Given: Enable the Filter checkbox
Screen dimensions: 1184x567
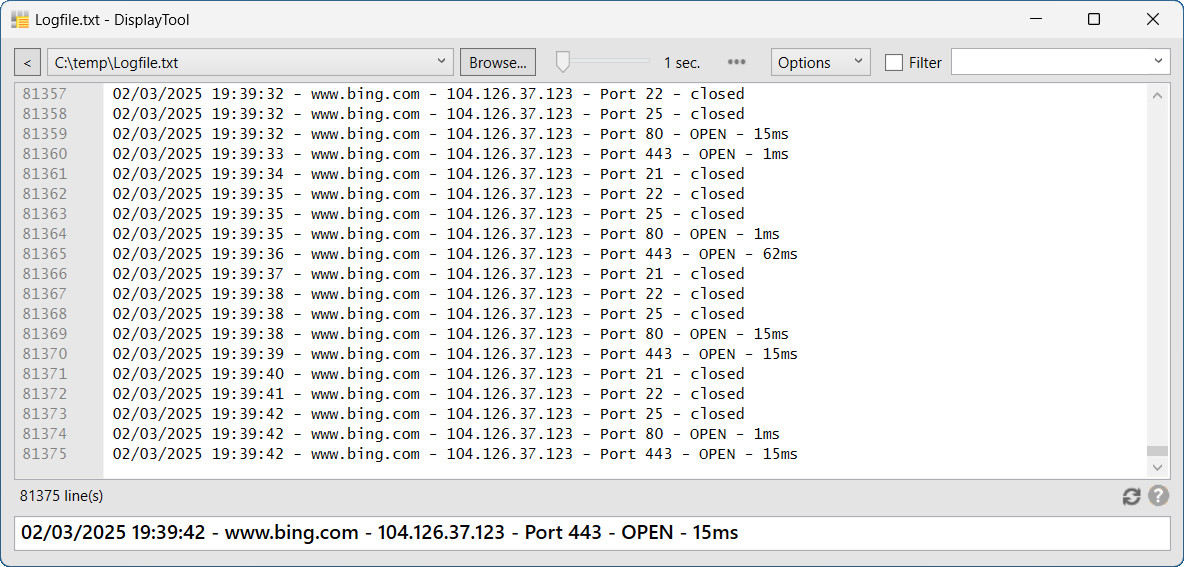Looking at the screenshot, I should pyautogui.click(x=894, y=63).
